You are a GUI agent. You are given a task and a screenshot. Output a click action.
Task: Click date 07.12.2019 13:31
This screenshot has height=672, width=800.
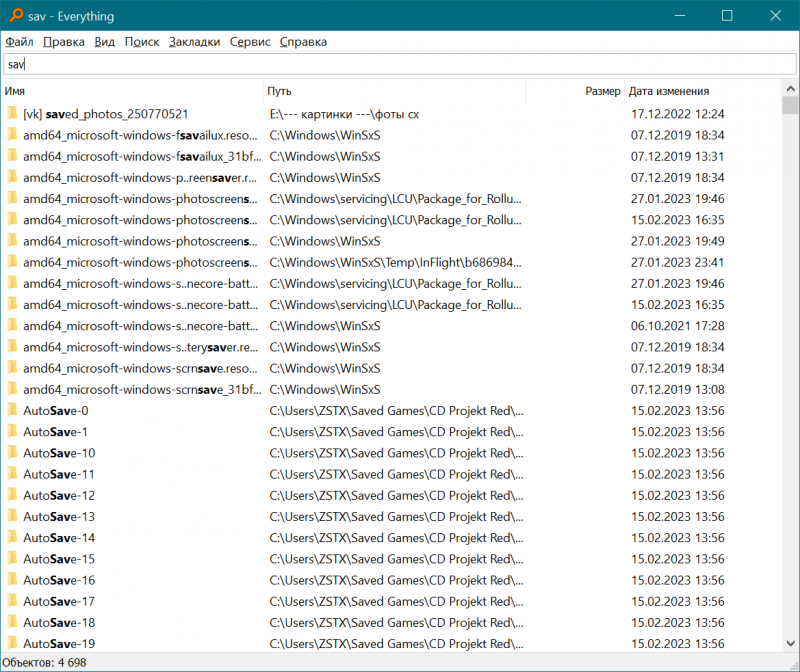(678, 156)
